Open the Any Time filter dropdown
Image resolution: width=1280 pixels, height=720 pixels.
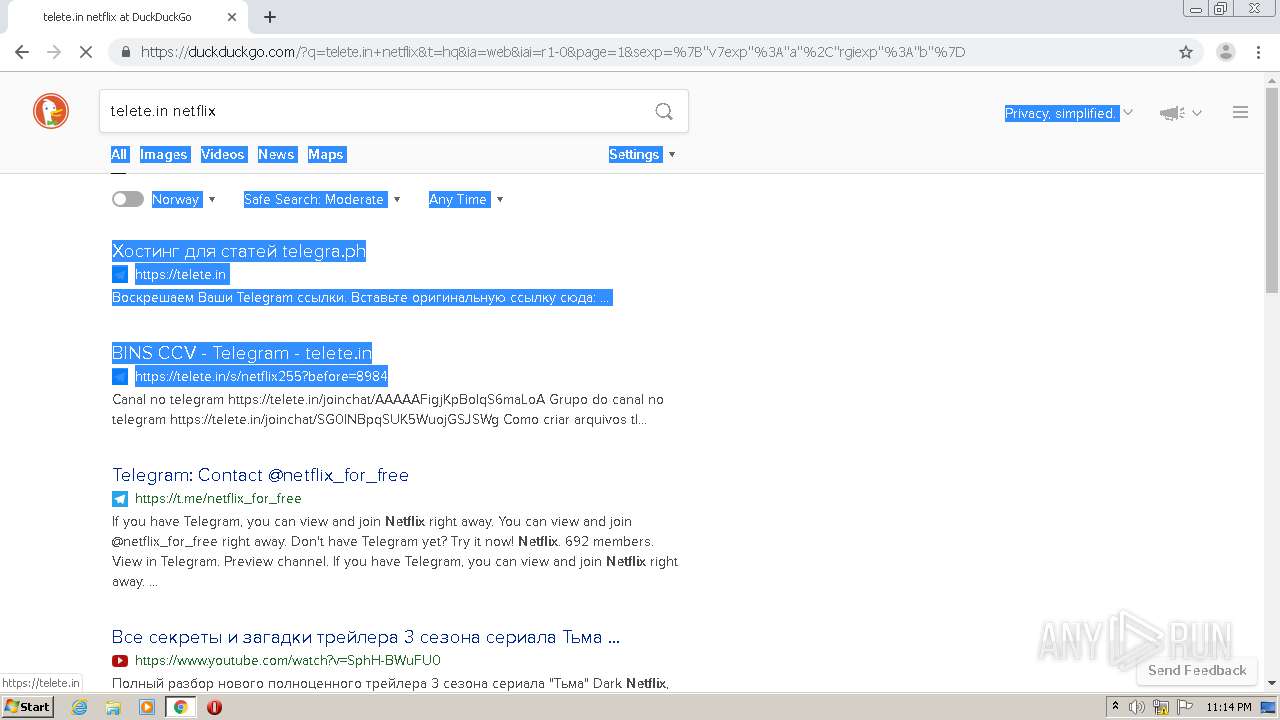466,199
